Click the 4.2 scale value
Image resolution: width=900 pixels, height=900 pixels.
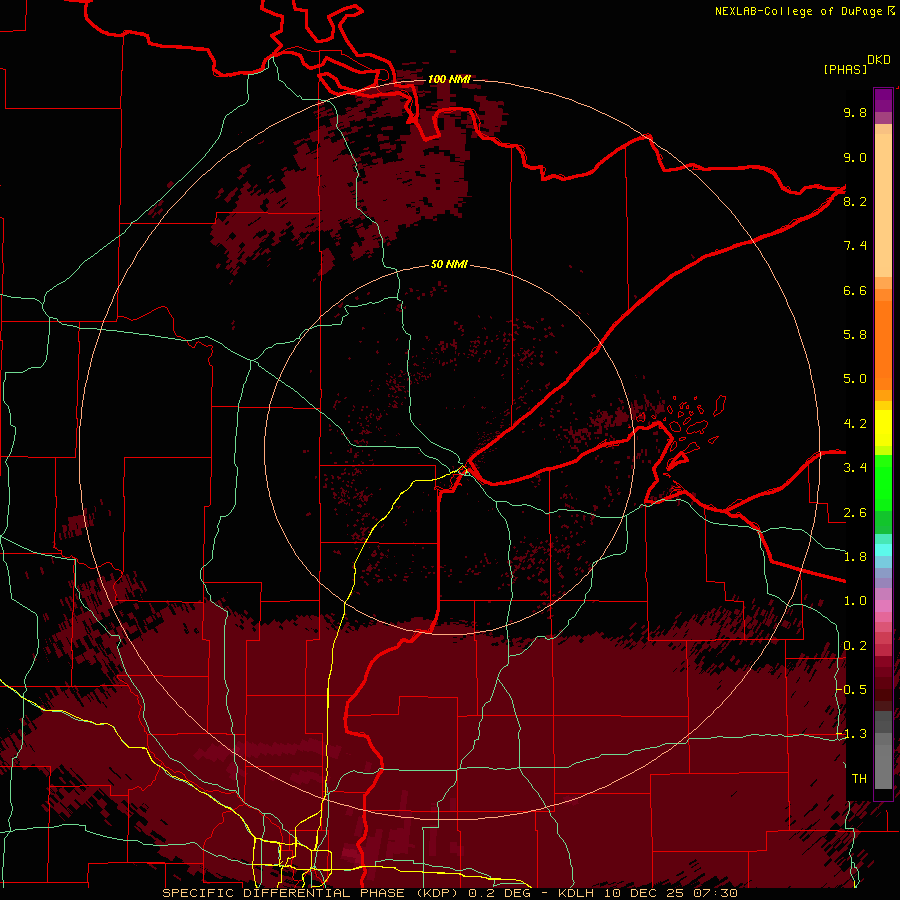[855, 424]
